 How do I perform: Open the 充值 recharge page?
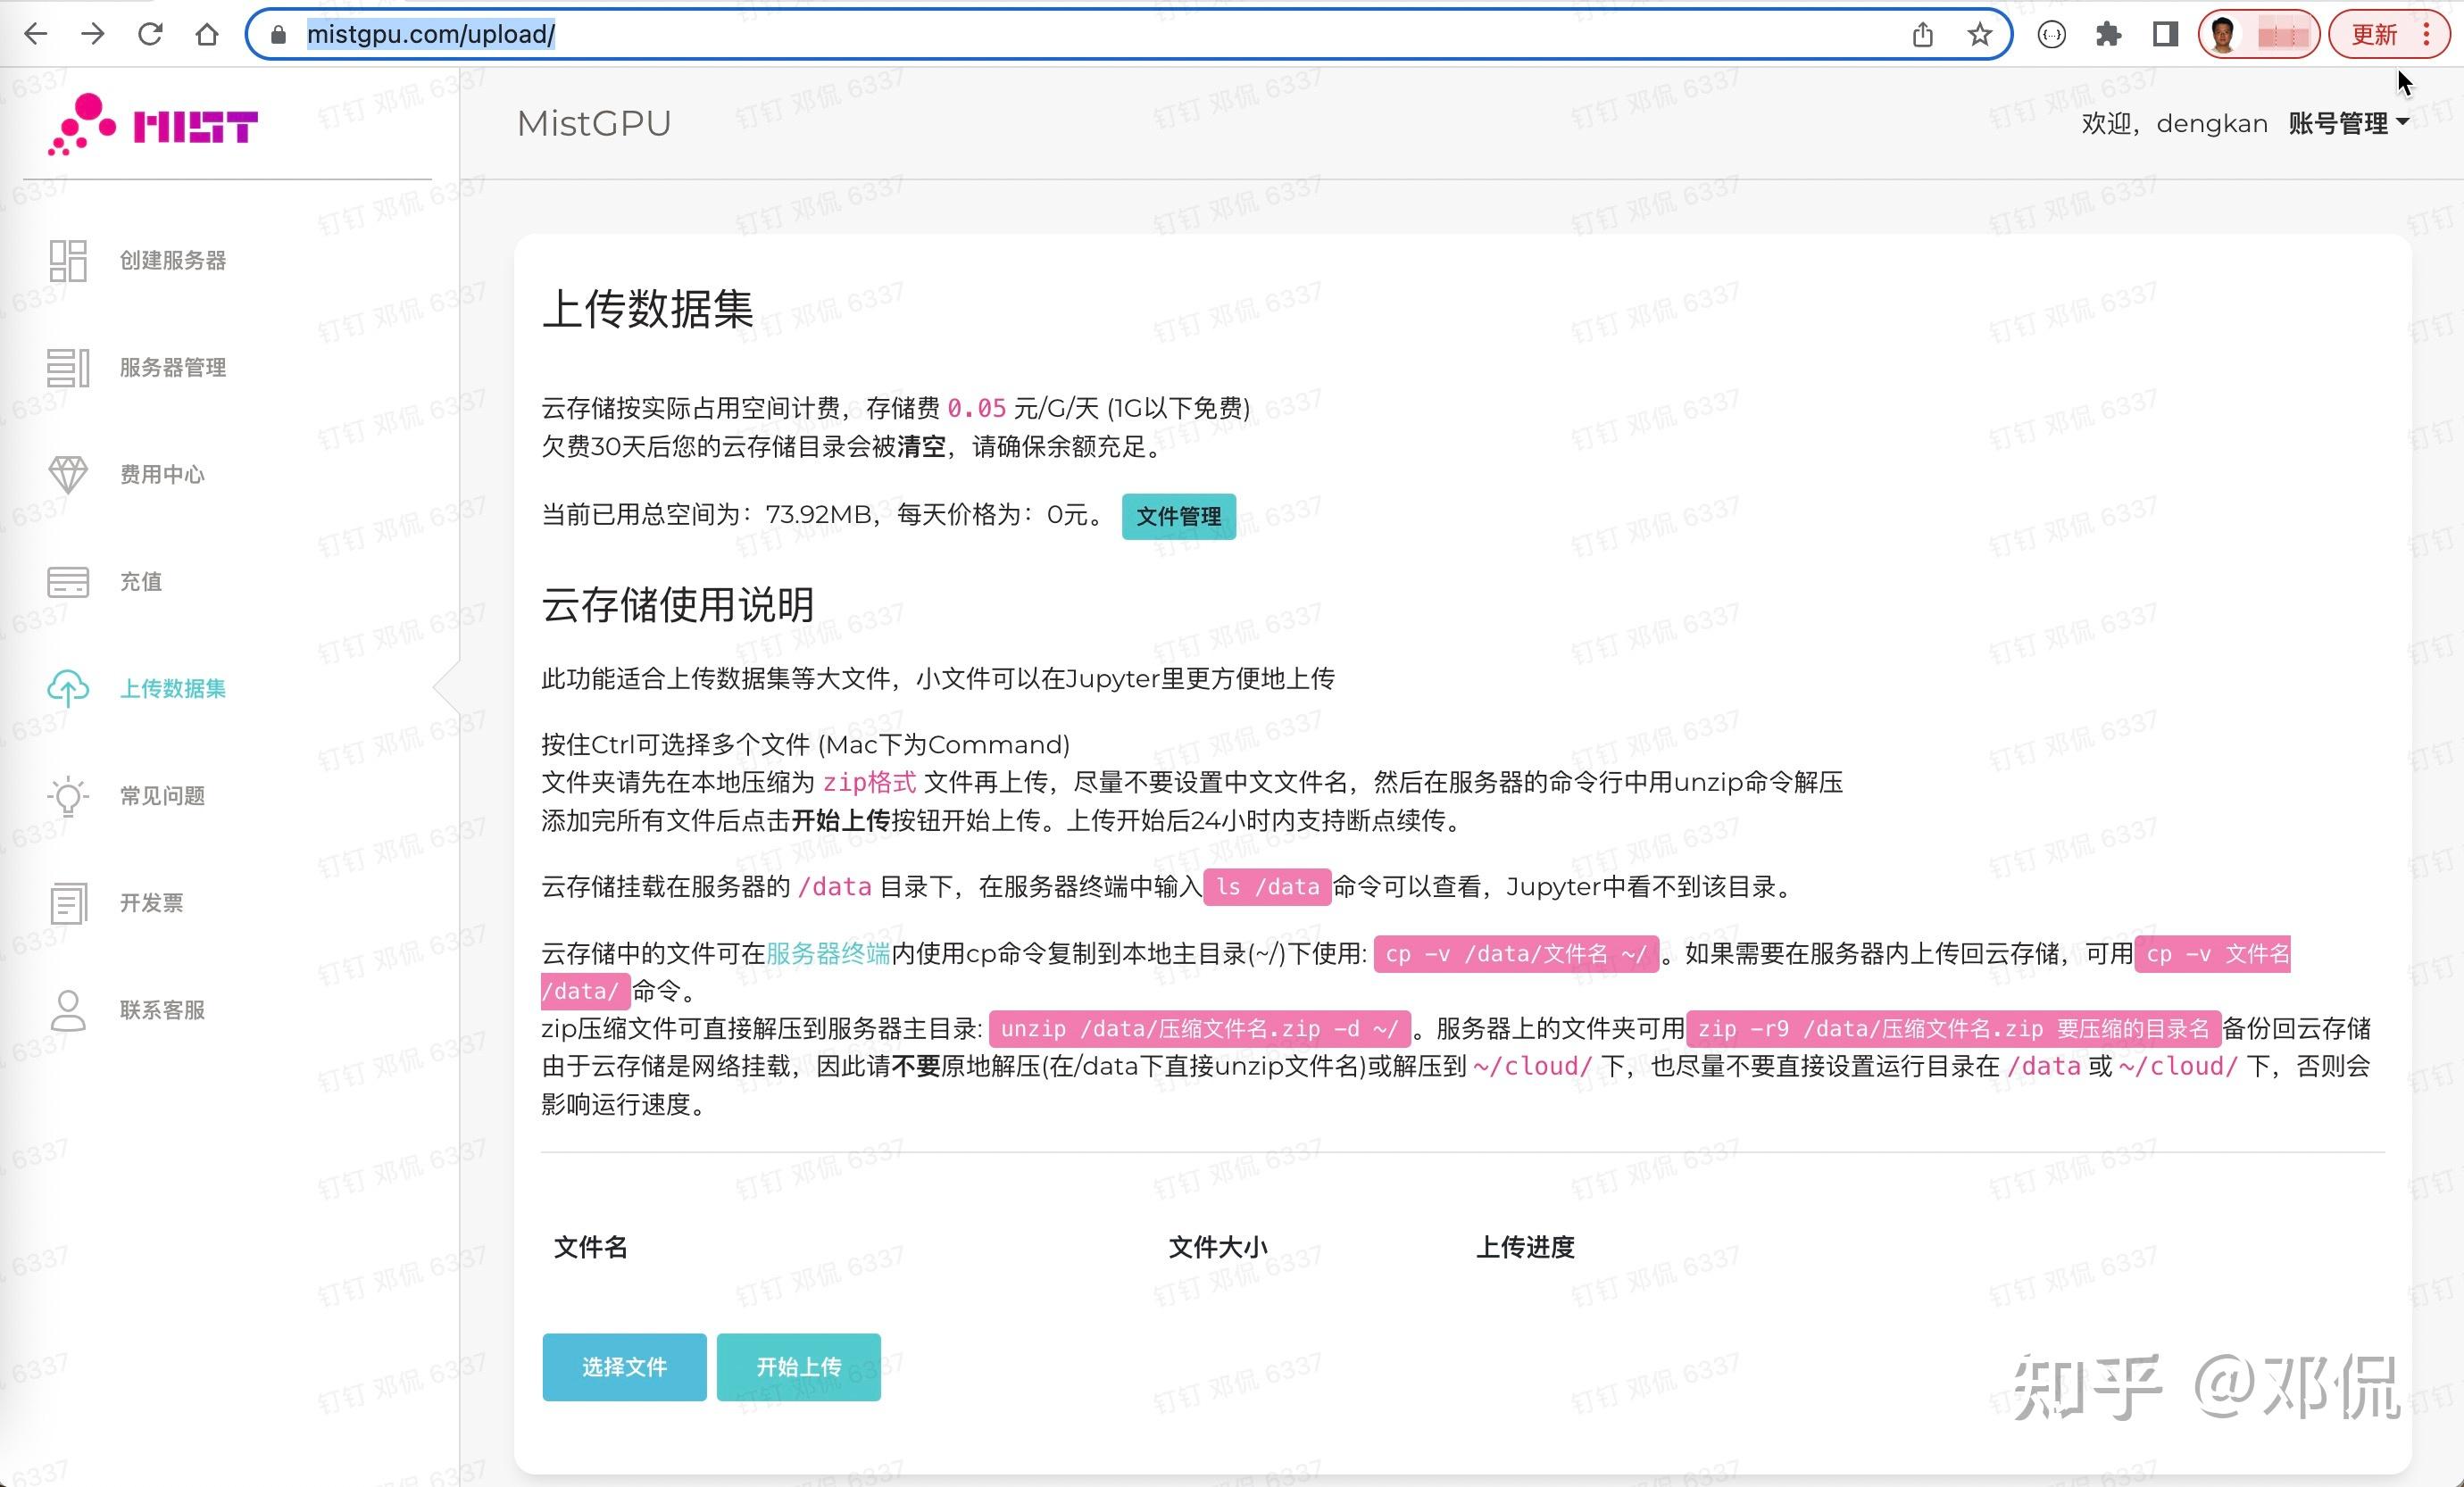coord(141,582)
